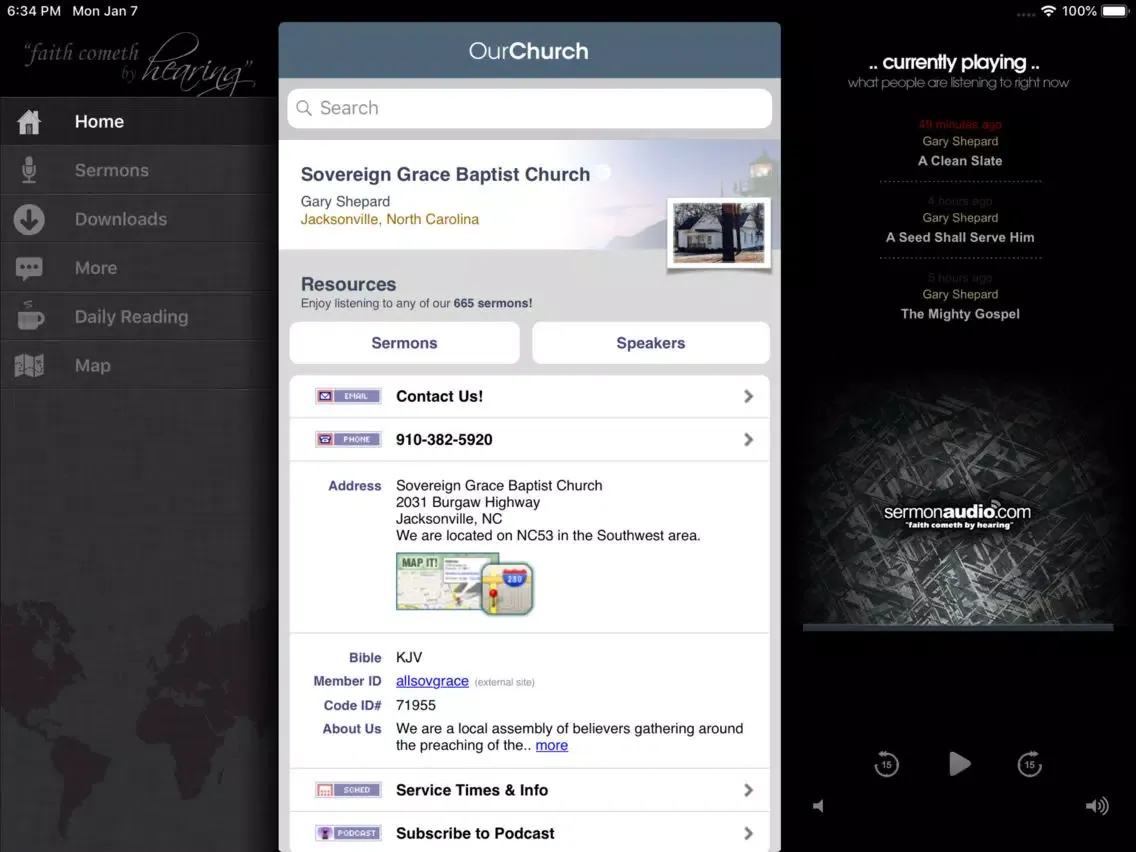Click the EMAIL badge icon
Image resolution: width=1136 pixels, height=852 pixels.
tap(348, 396)
